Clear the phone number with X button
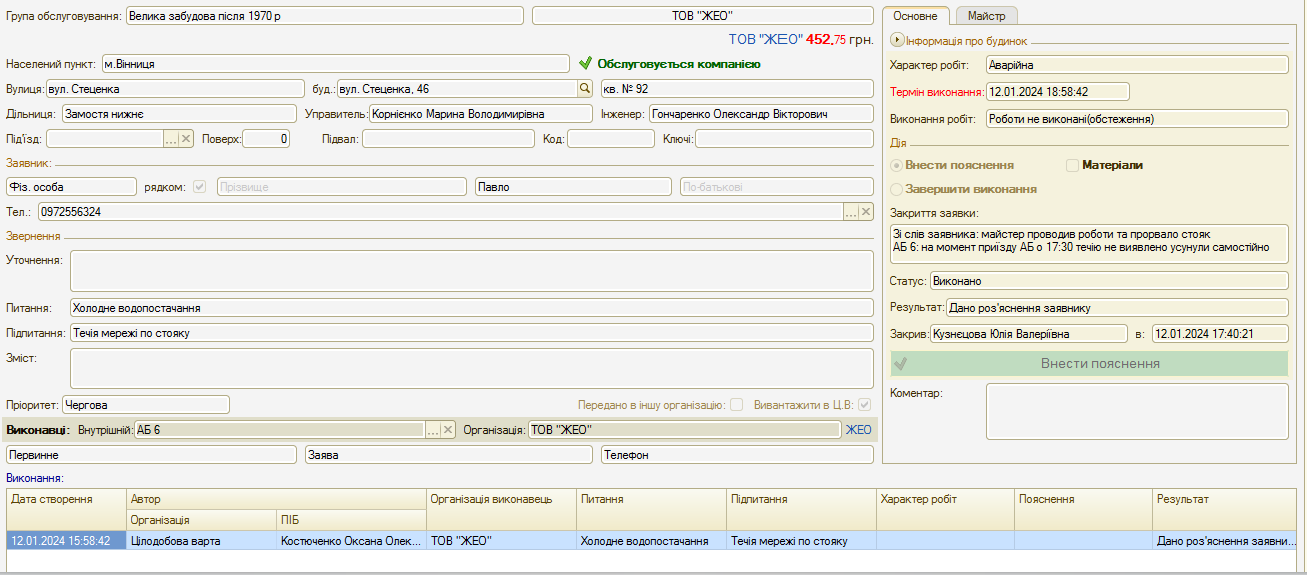 click(866, 212)
